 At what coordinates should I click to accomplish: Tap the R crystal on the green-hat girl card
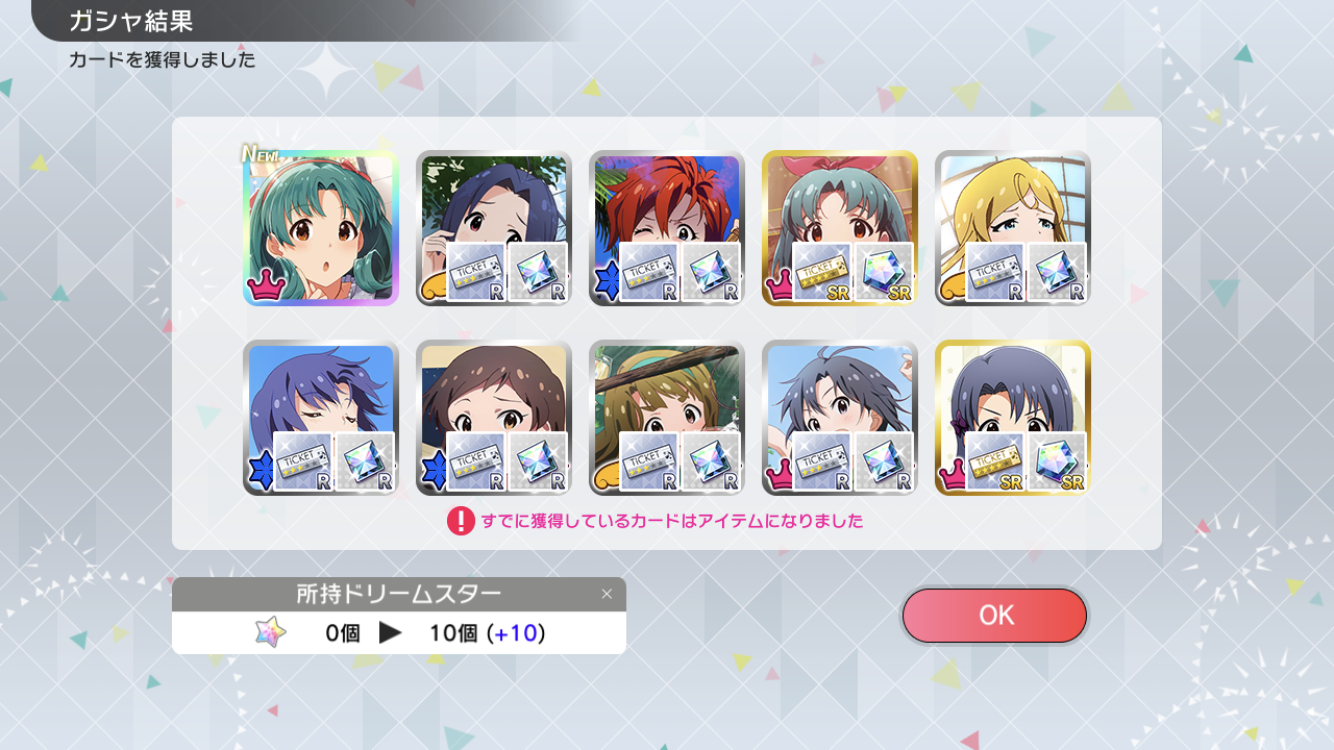click(712, 462)
